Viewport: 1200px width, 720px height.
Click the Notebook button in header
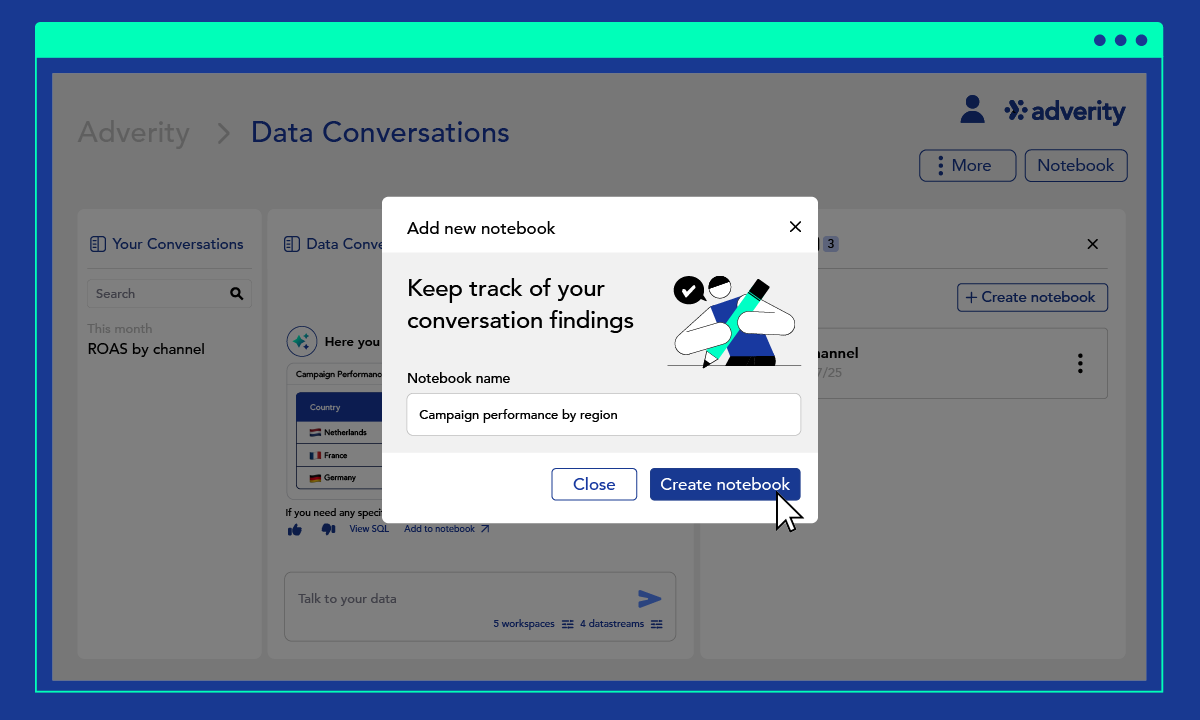pyautogui.click(x=1076, y=166)
